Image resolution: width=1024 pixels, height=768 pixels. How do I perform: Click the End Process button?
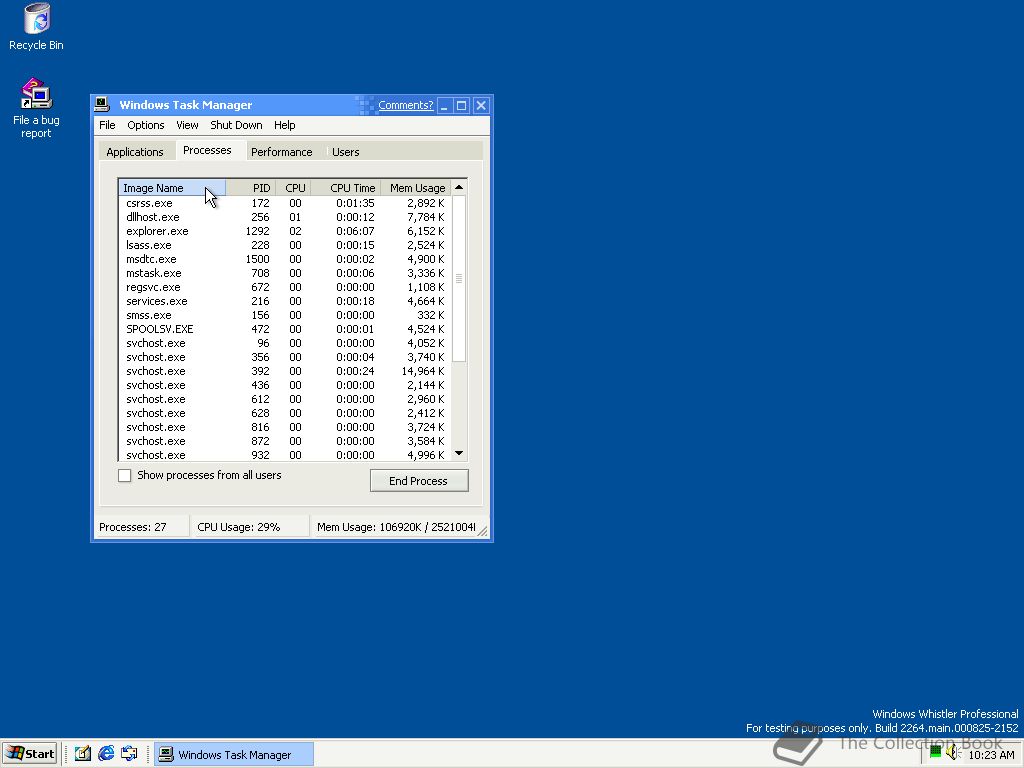coord(419,481)
